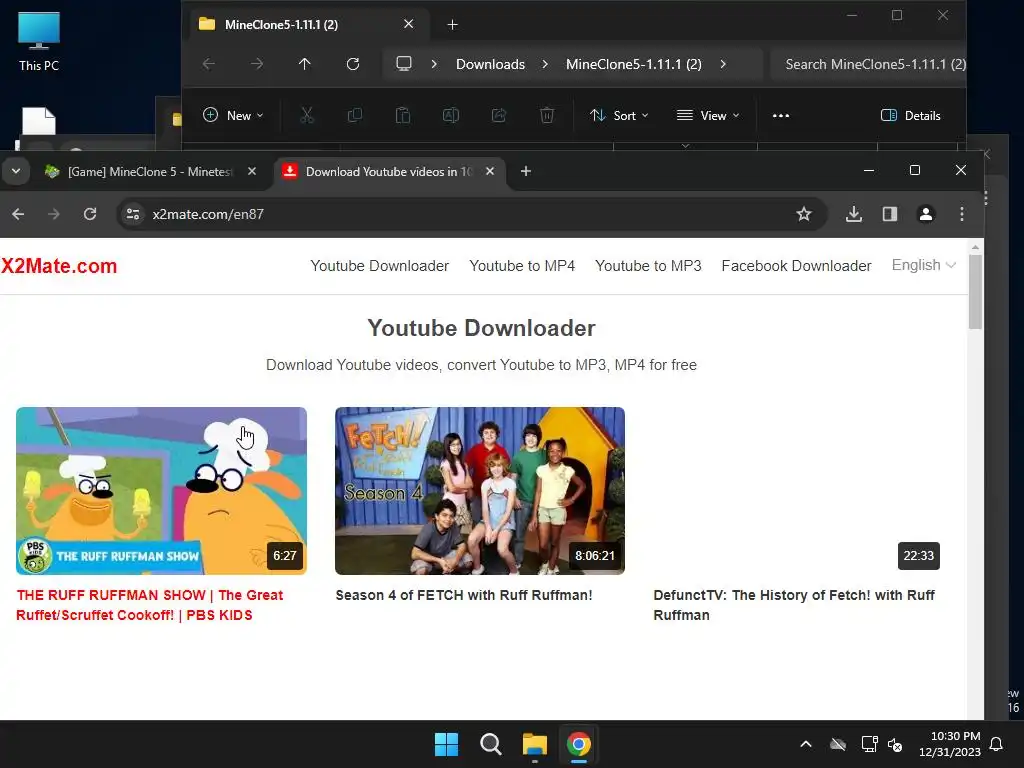This screenshot has width=1024, height=768.
Task: Click the Cut scissors icon in Explorer
Action: [x=307, y=116]
